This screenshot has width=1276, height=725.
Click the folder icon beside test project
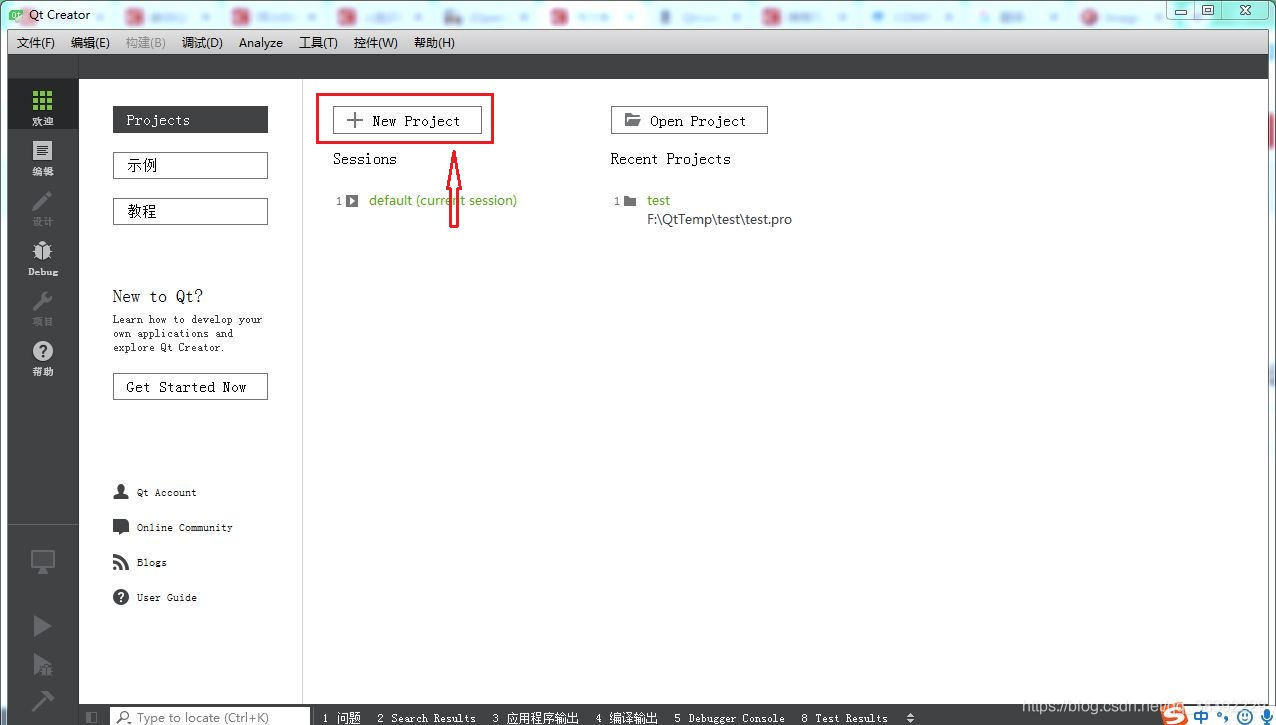pyautogui.click(x=630, y=201)
